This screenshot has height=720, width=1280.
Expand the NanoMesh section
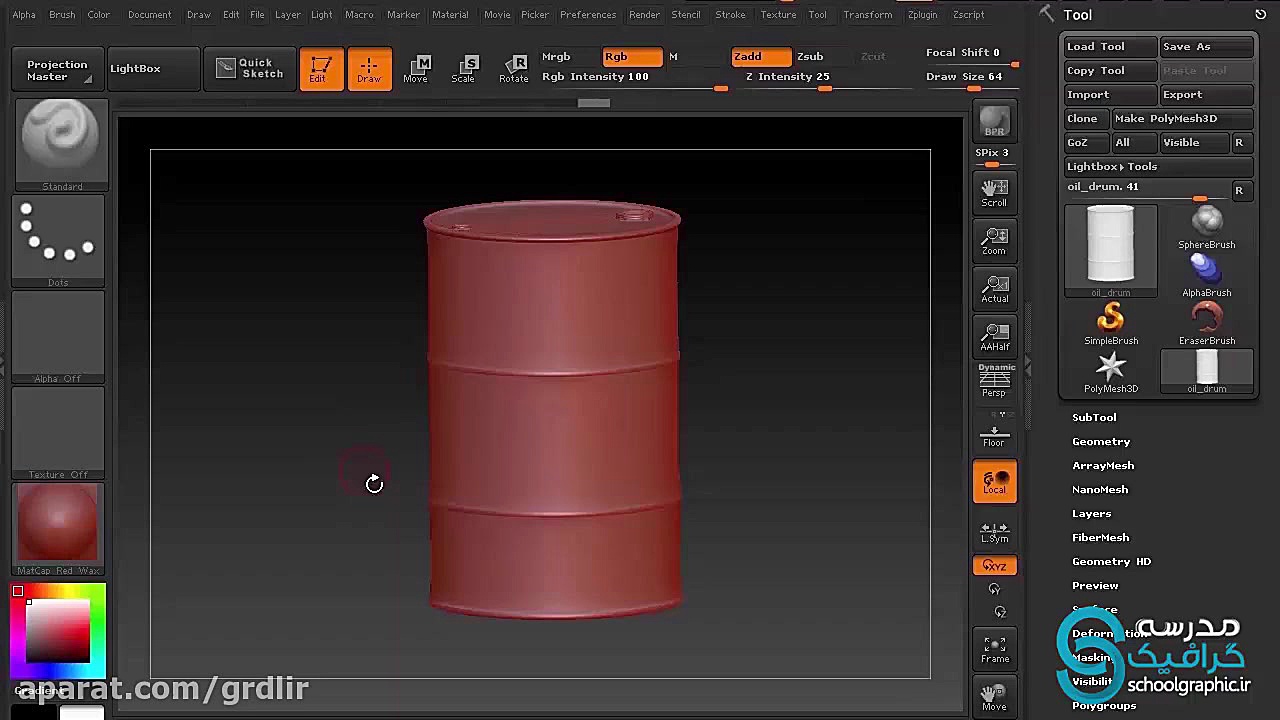point(1100,489)
